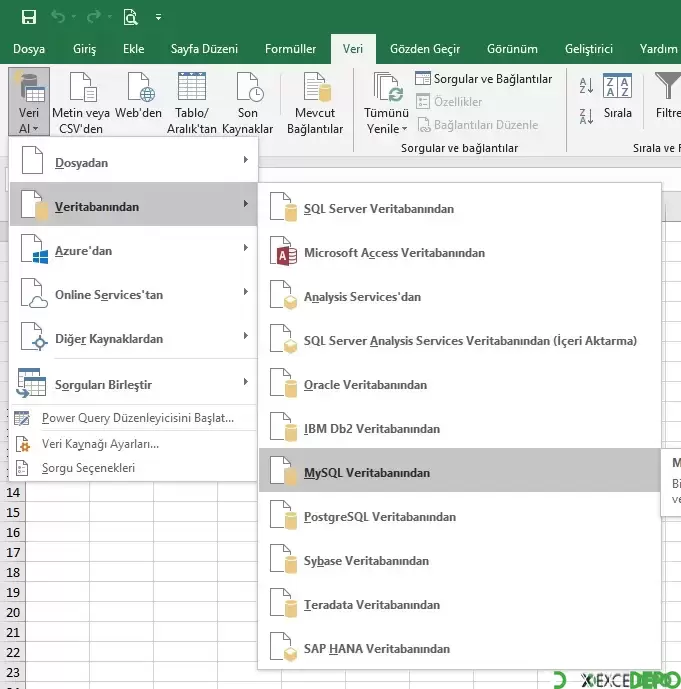681x689 pixels.
Task: Launch Power Query Düzenleyicisini Başlat
Action: [x=134, y=418]
